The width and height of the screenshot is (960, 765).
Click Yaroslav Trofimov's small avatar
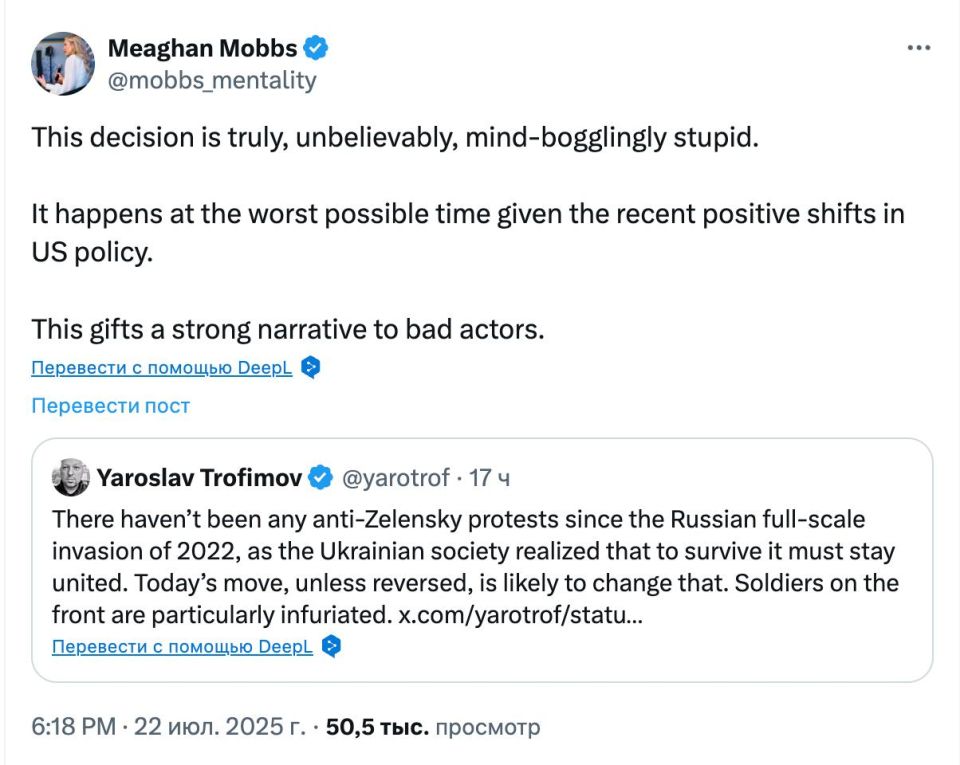(x=70, y=478)
